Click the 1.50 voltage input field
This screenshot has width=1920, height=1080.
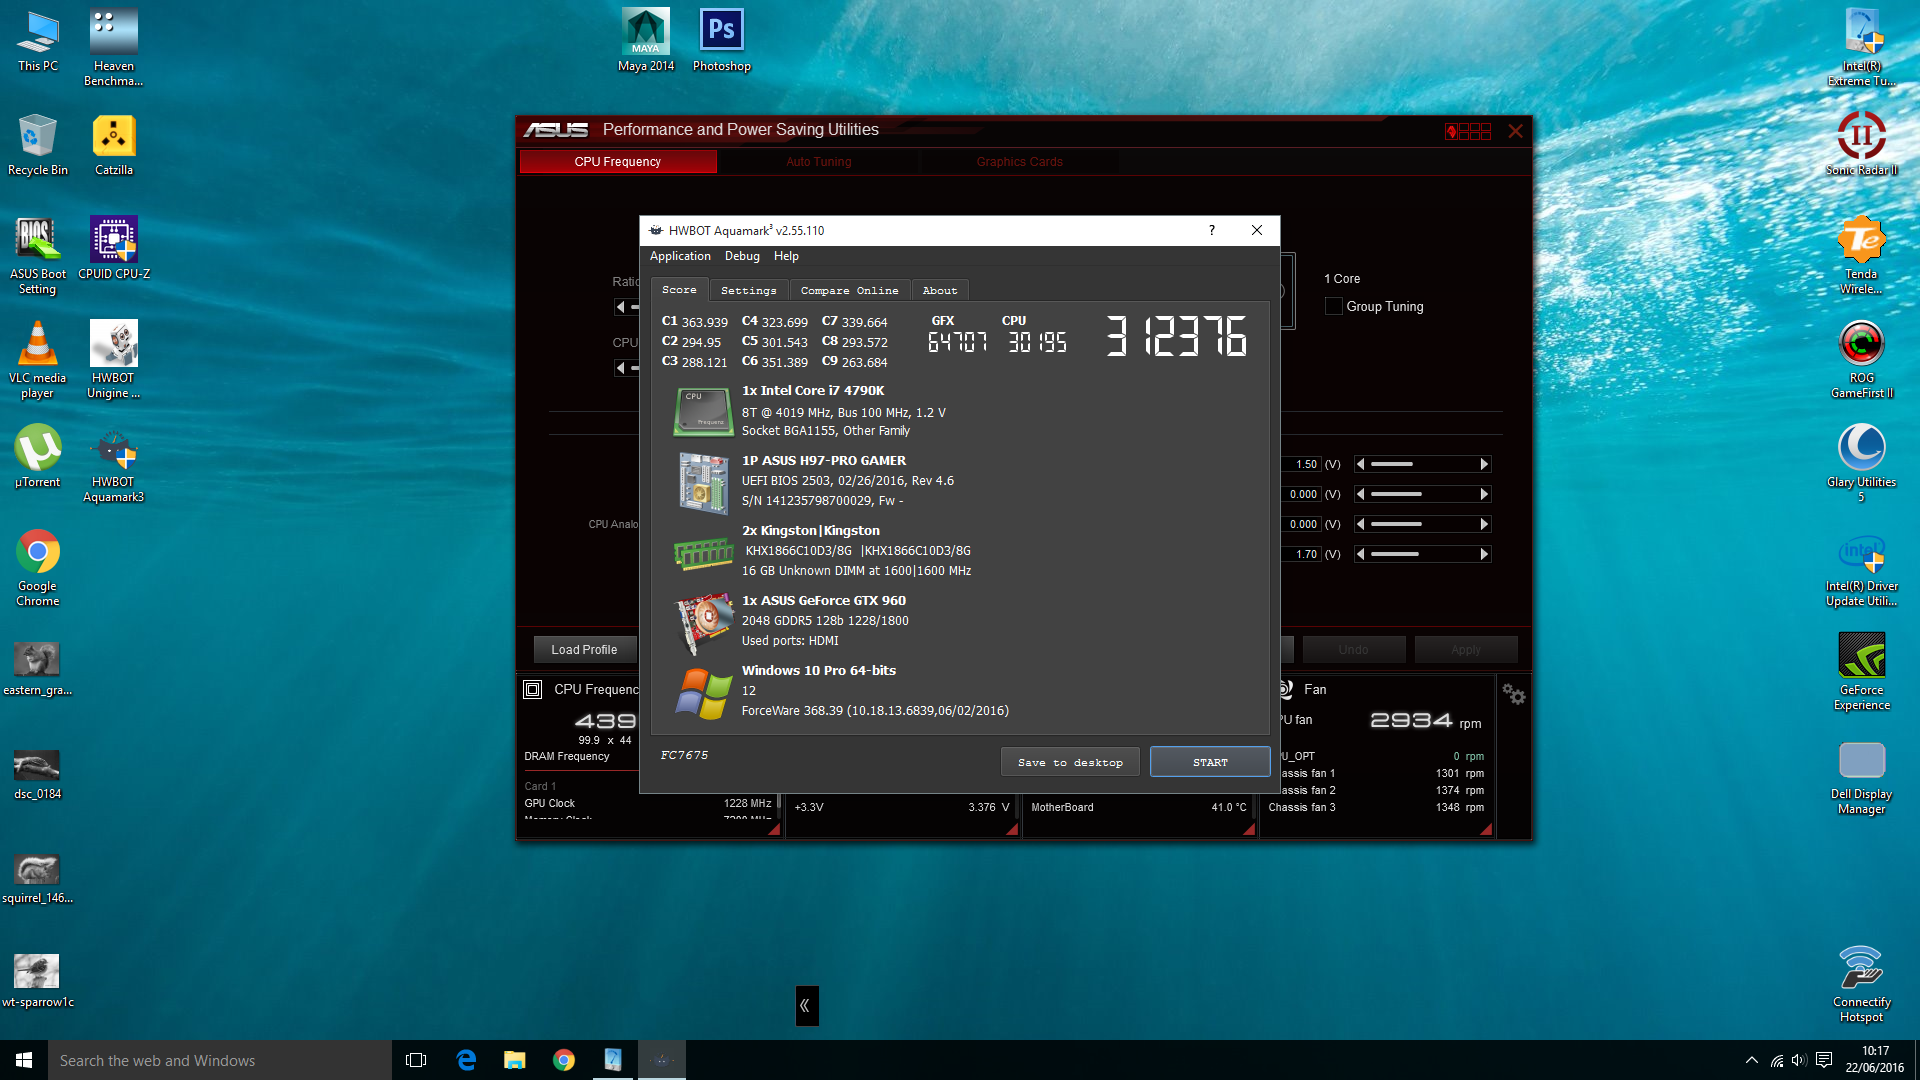[x=1301, y=464]
